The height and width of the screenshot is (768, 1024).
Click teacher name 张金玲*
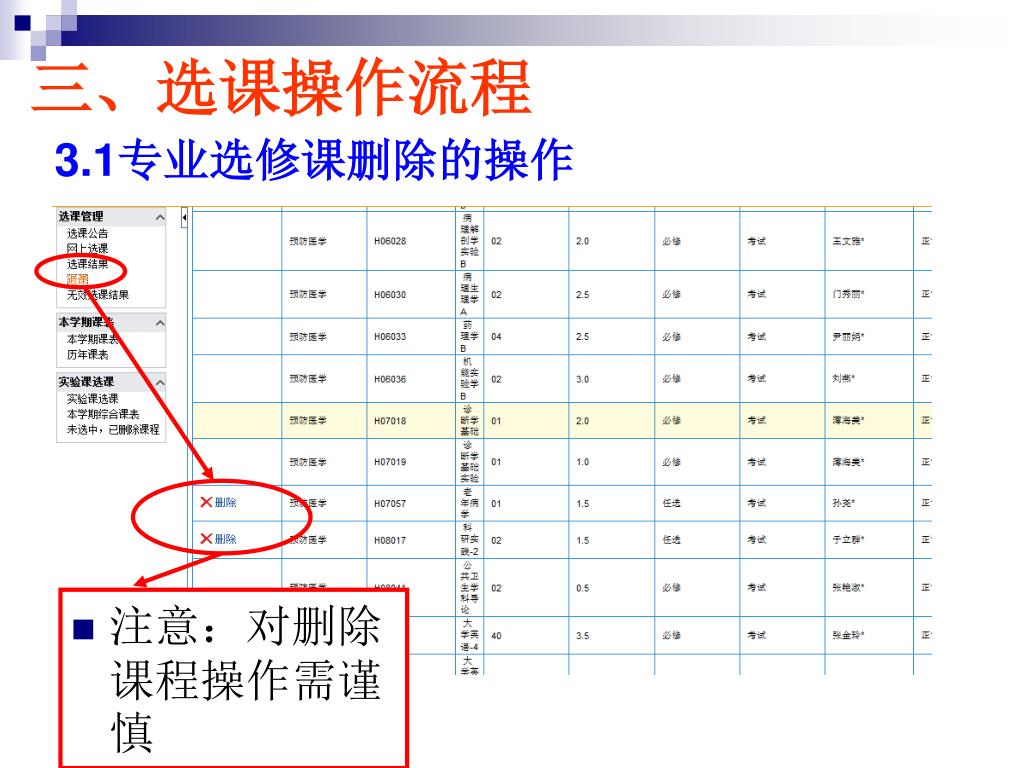click(848, 635)
